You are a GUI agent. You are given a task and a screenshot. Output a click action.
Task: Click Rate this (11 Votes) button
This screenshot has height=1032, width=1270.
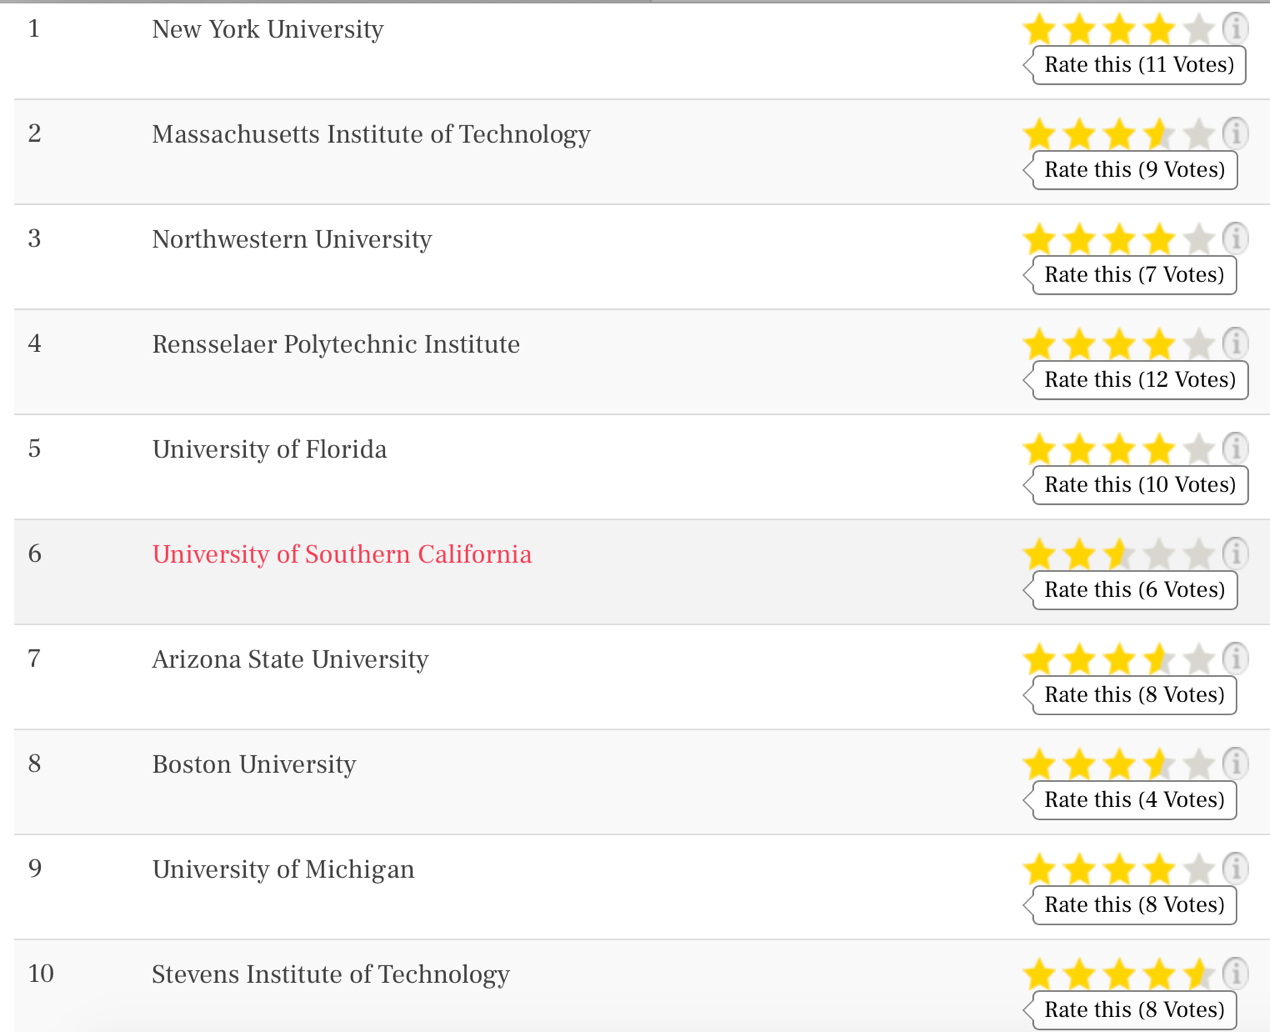pos(1139,65)
